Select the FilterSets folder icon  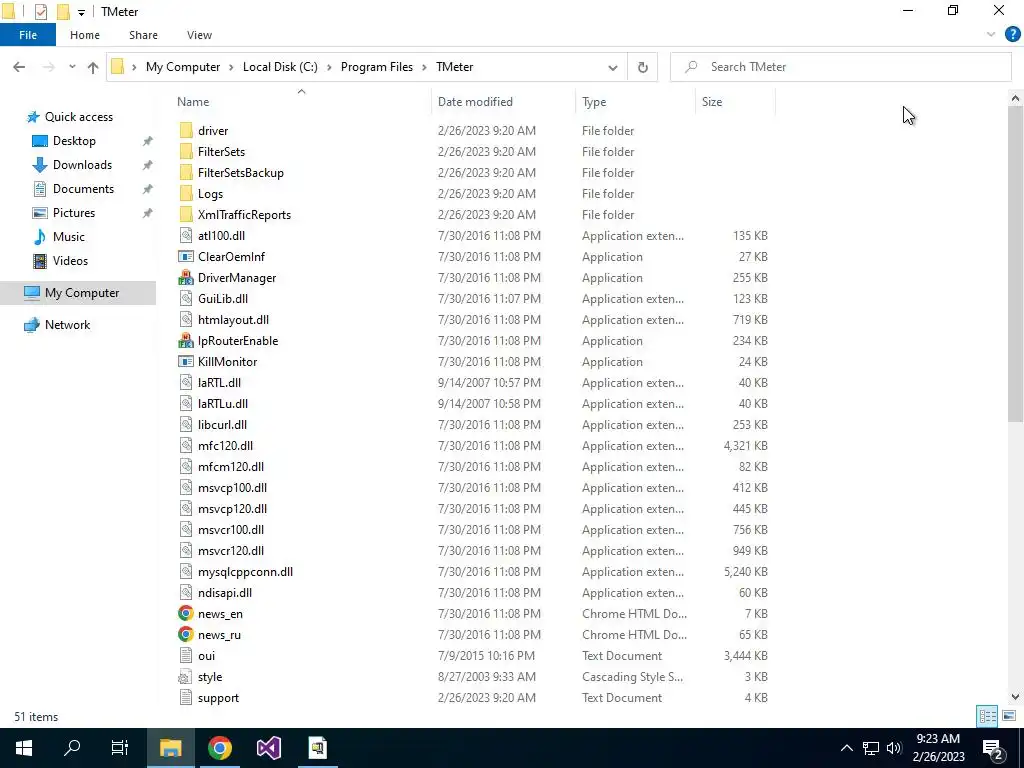186,152
